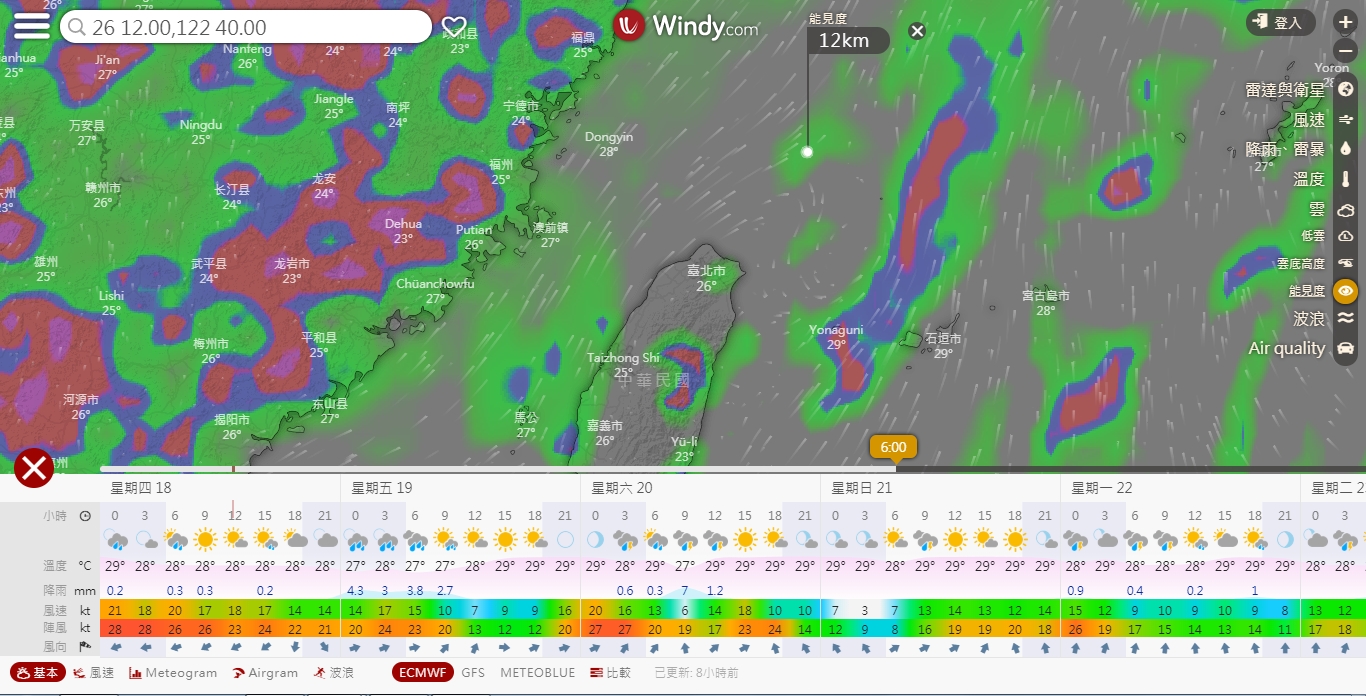Toggle the hour format clock icon
Viewport: 1366px width, 696px height.
(85, 516)
